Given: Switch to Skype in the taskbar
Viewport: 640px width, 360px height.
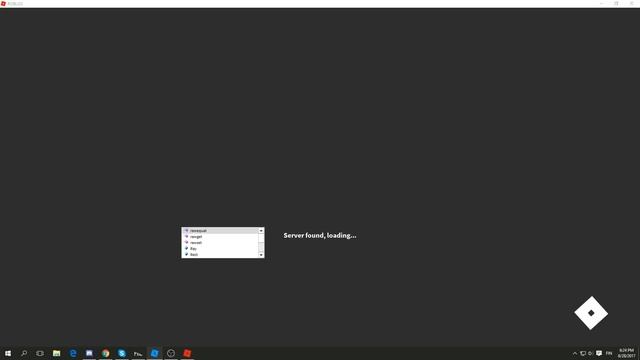Looking at the screenshot, I should (x=122, y=353).
